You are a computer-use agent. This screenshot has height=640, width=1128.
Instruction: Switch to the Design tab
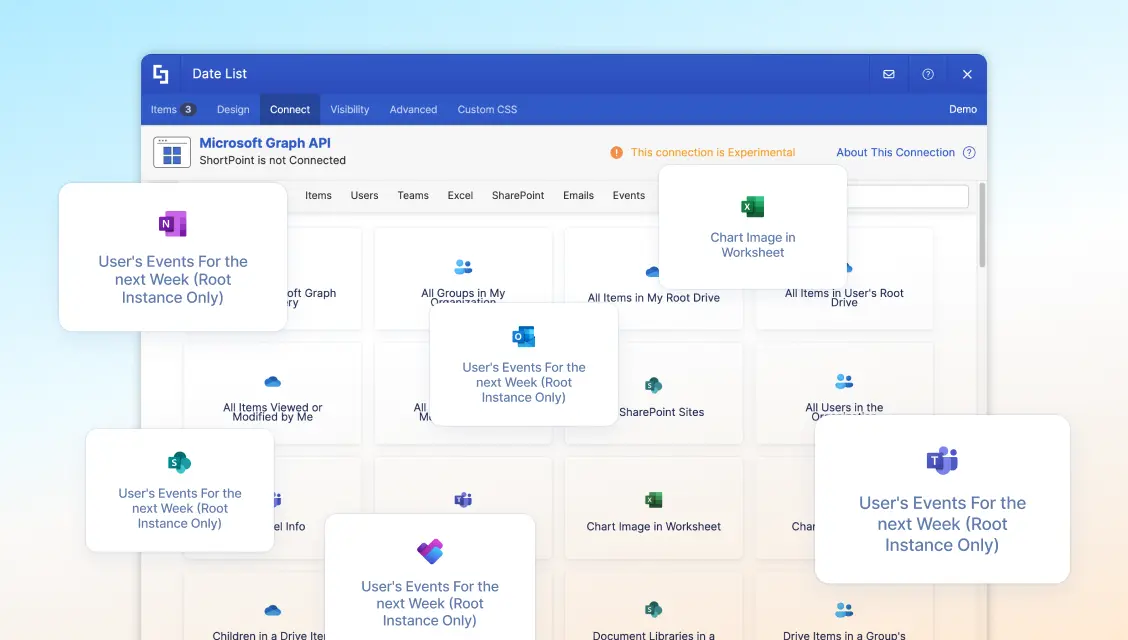(233, 109)
